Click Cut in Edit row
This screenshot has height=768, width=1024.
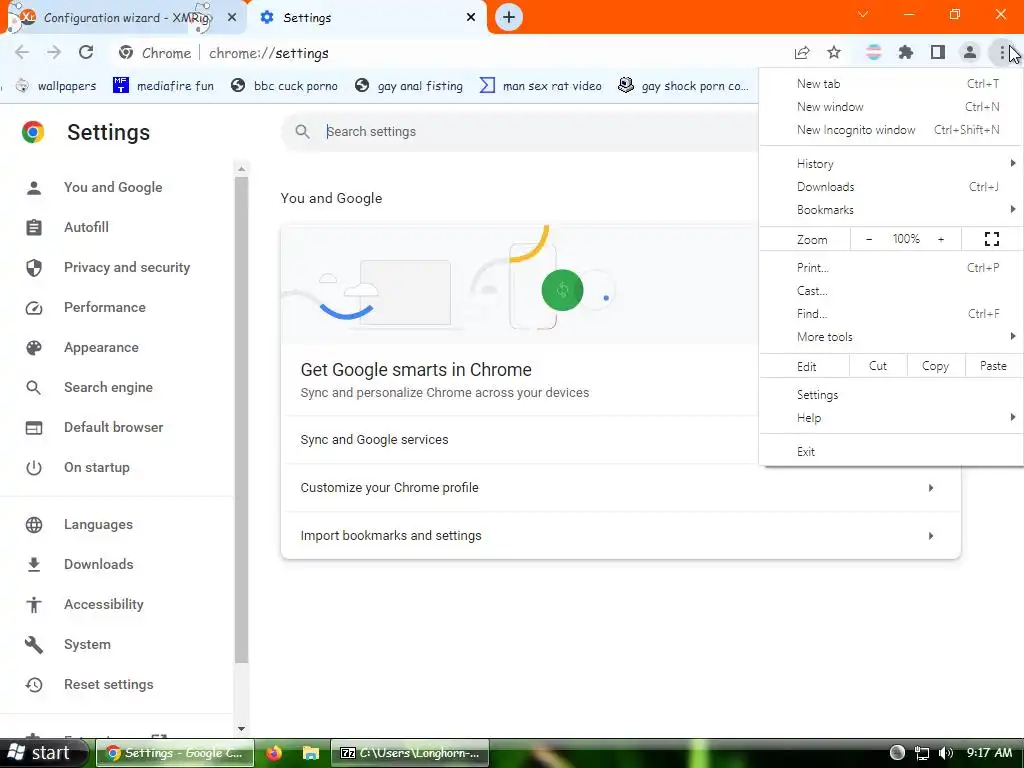pyautogui.click(x=878, y=366)
